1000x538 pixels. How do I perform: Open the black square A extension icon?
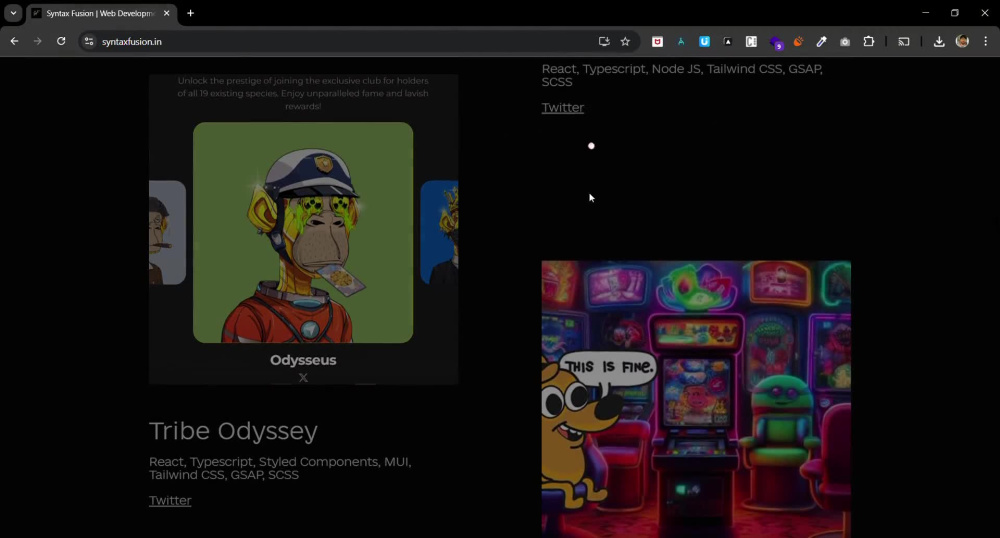[728, 41]
